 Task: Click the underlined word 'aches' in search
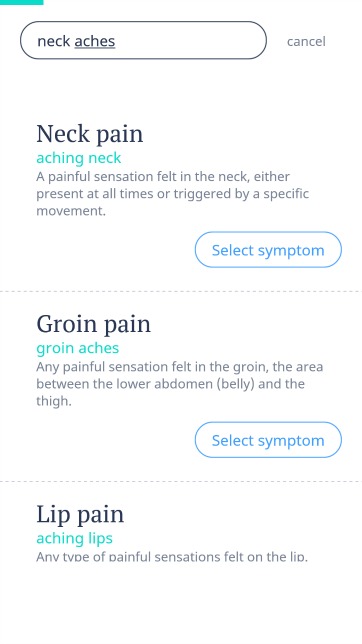95,41
